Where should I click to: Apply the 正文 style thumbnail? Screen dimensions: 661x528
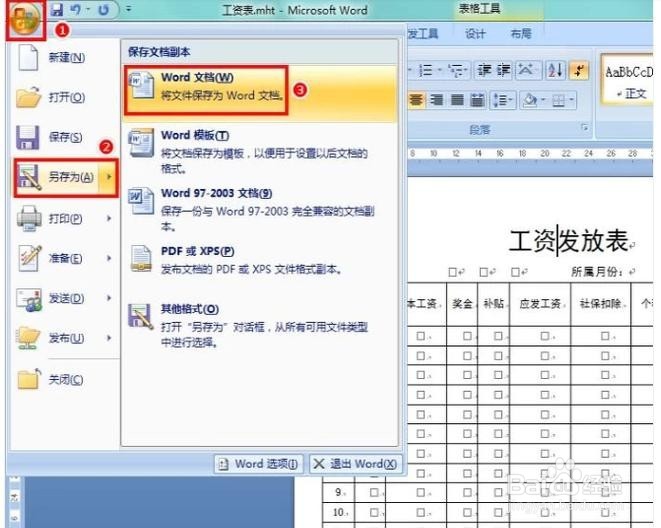(x=628, y=81)
